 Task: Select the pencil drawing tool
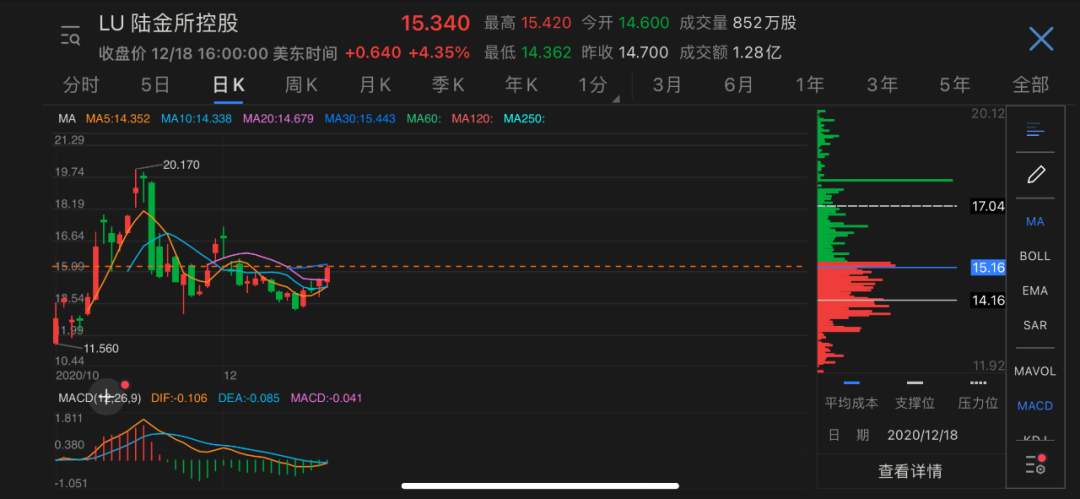[1035, 174]
